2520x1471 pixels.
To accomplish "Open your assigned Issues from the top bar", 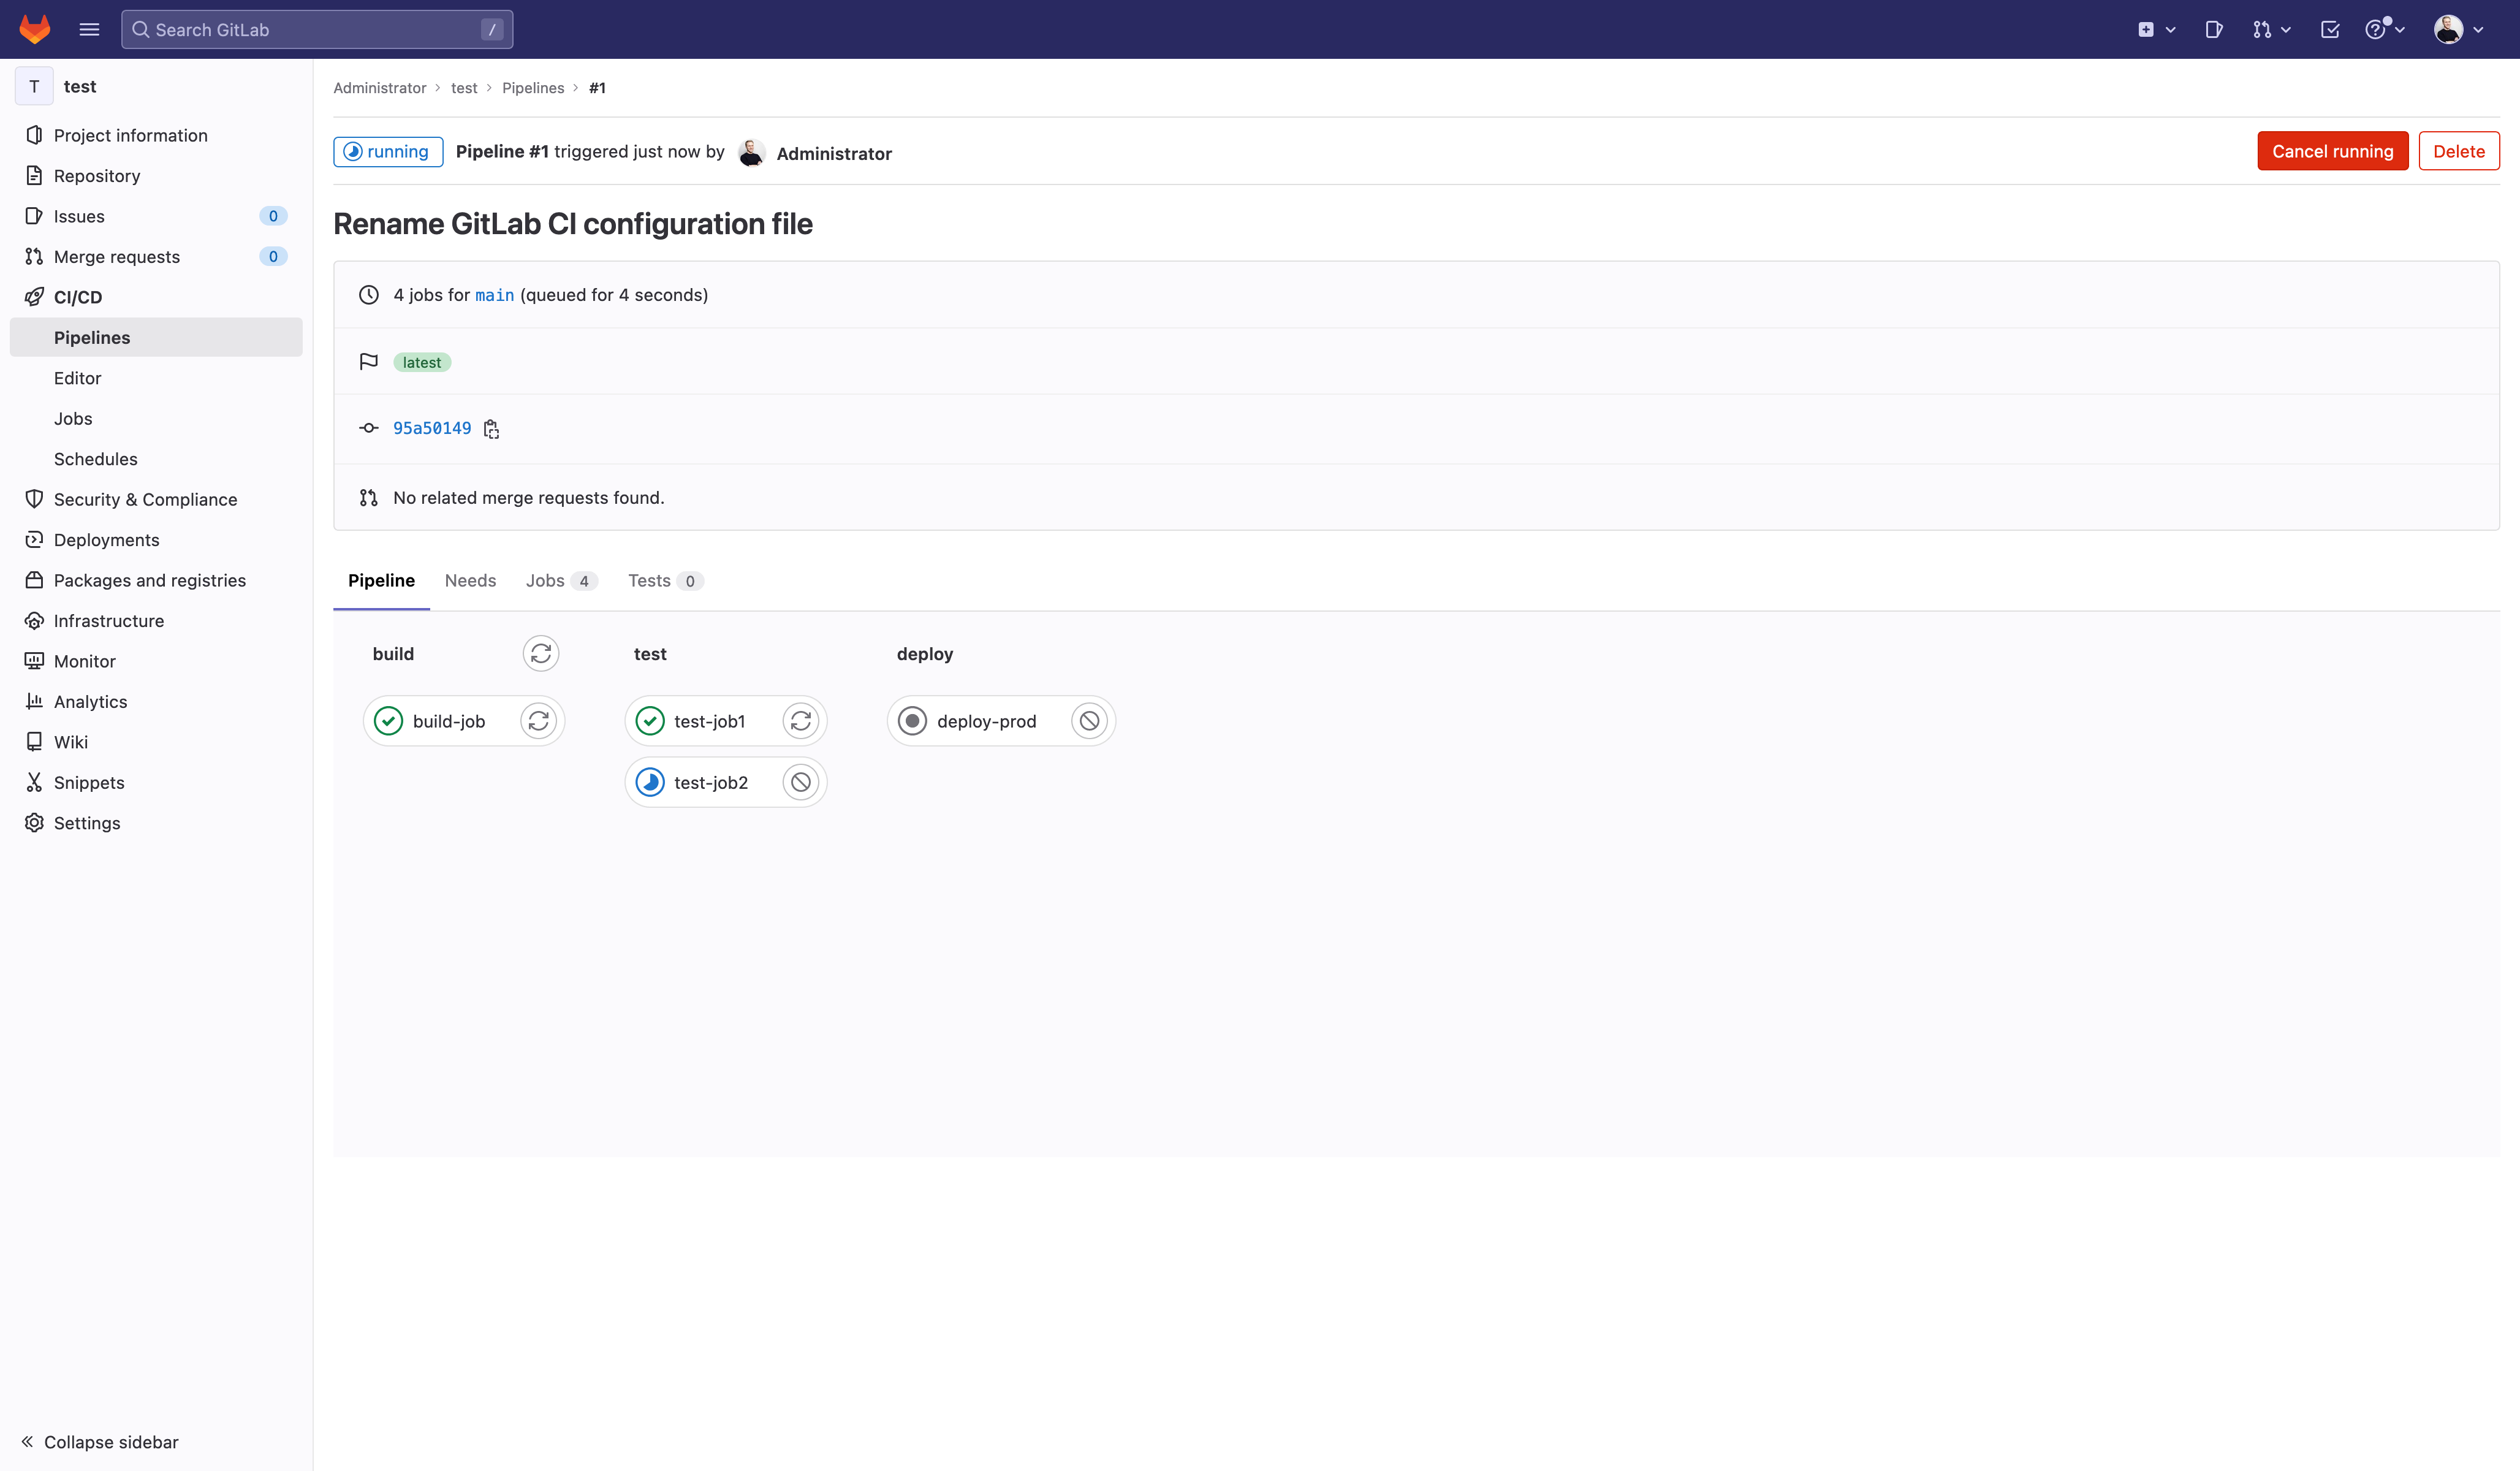I will (x=2213, y=29).
